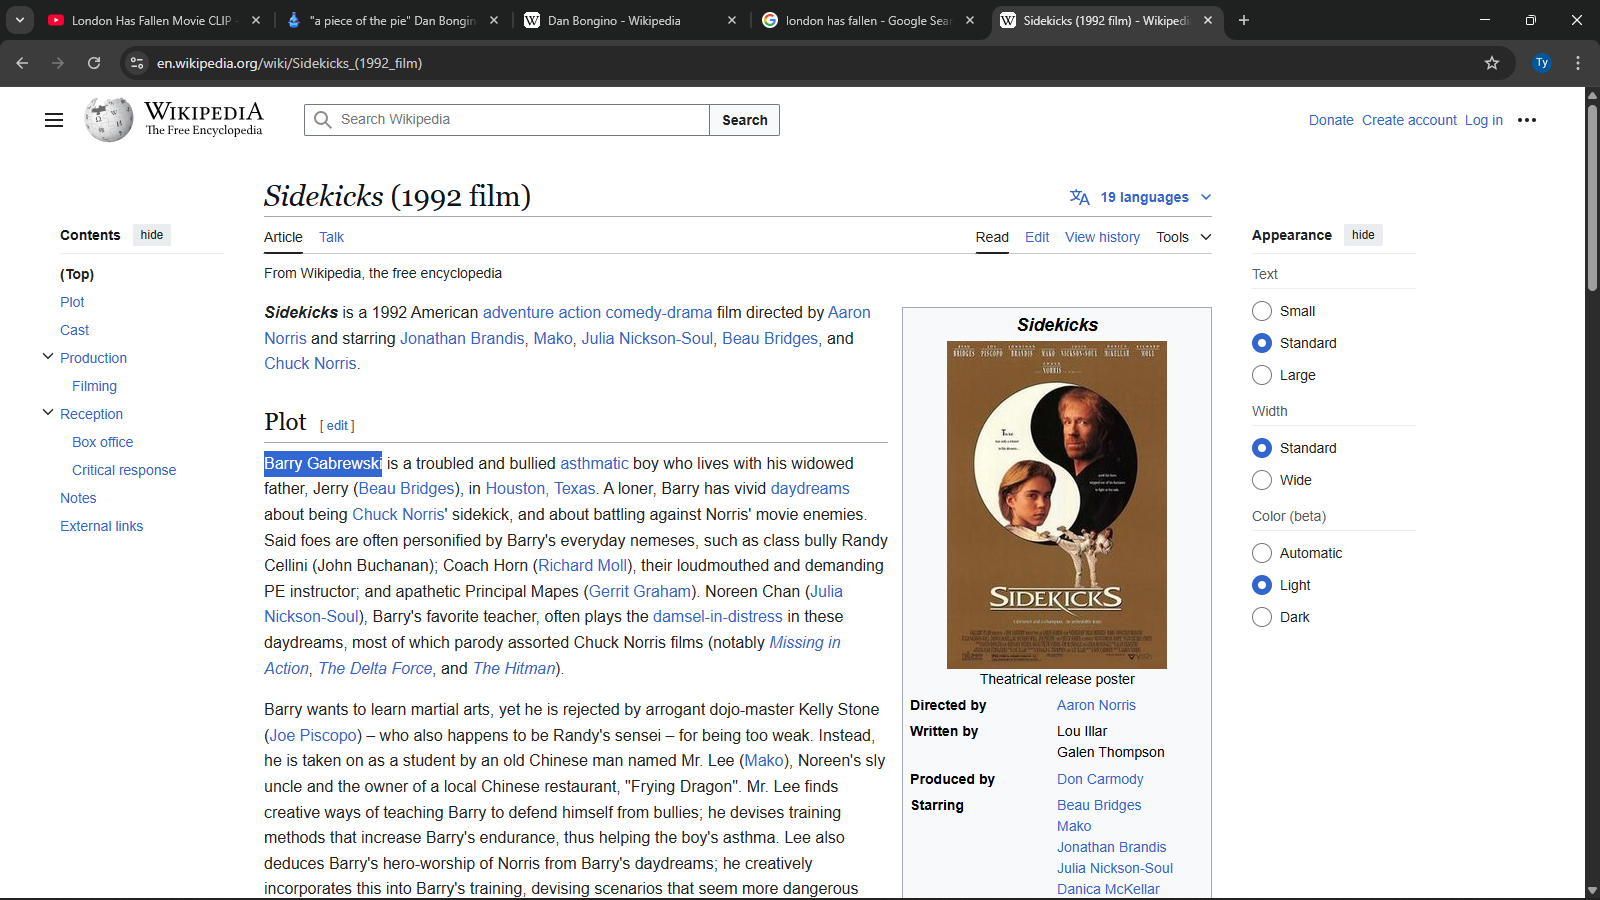
Task: Jump to Cast in the contents
Action: pyautogui.click(x=74, y=330)
